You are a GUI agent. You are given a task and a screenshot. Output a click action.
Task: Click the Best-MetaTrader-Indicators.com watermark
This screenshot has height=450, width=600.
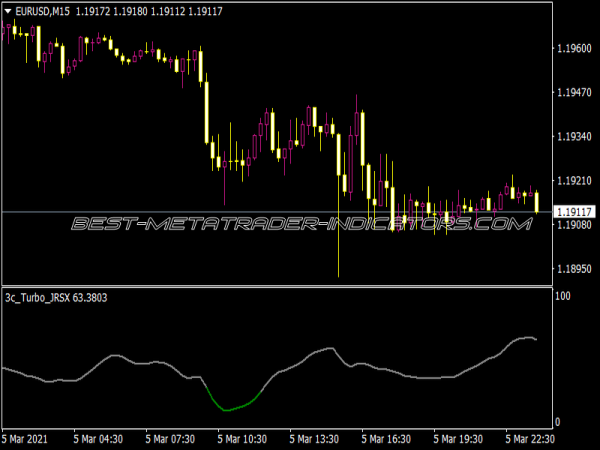click(300, 225)
